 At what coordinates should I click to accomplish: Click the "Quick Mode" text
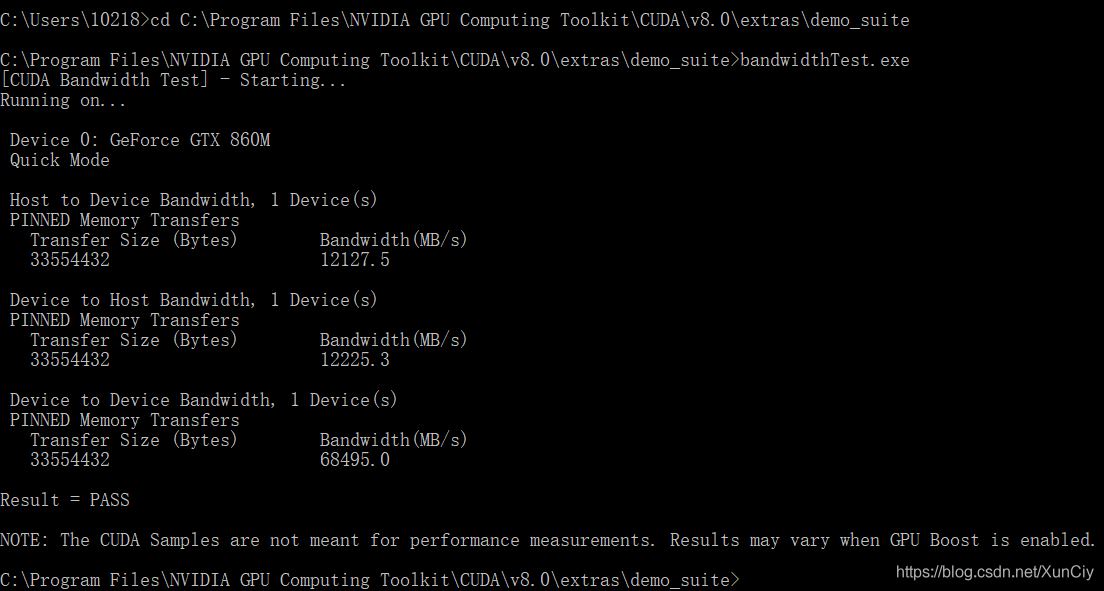60,160
